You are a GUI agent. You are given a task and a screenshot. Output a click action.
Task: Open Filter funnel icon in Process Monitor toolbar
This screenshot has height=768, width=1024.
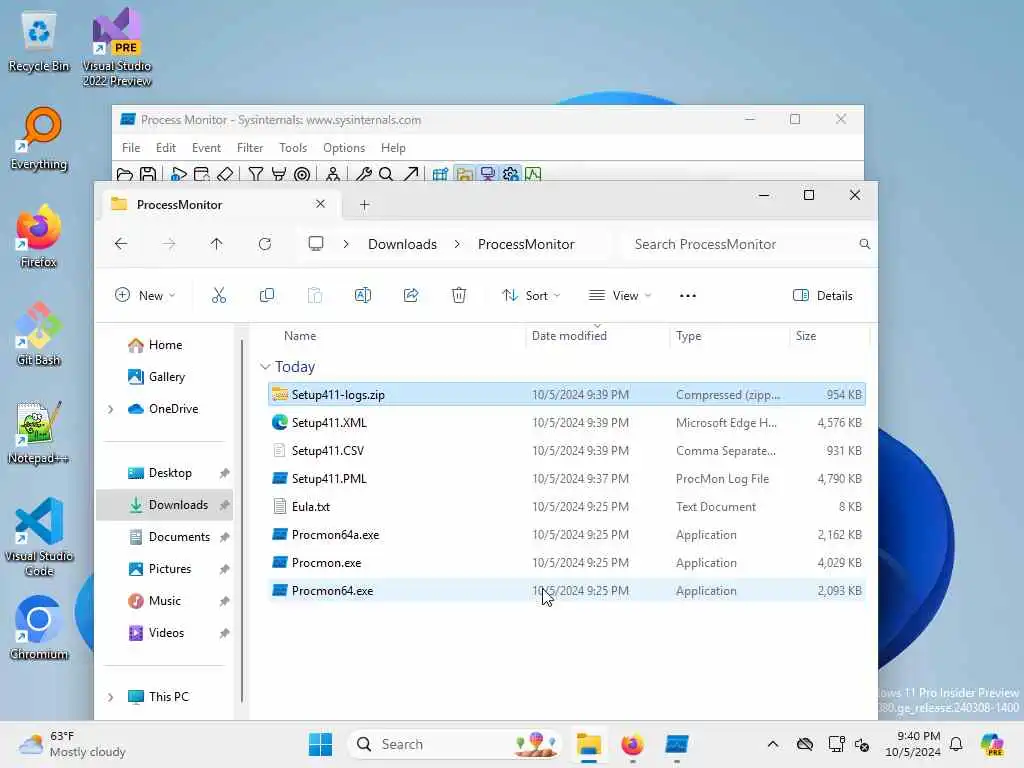tap(256, 174)
